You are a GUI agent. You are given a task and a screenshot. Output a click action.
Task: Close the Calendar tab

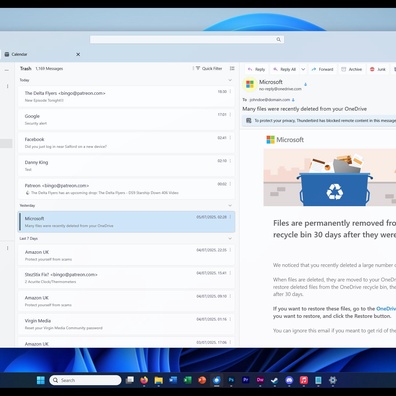click(x=78, y=54)
